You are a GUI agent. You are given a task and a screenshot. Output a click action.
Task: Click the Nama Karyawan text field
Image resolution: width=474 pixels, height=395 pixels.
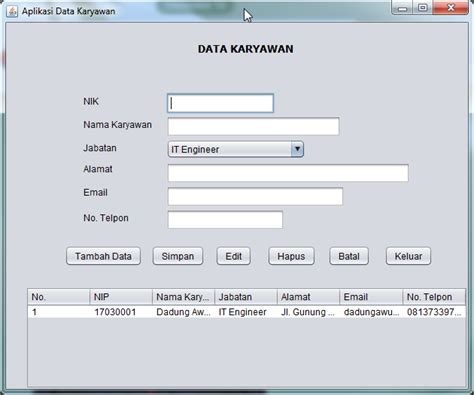254,126
